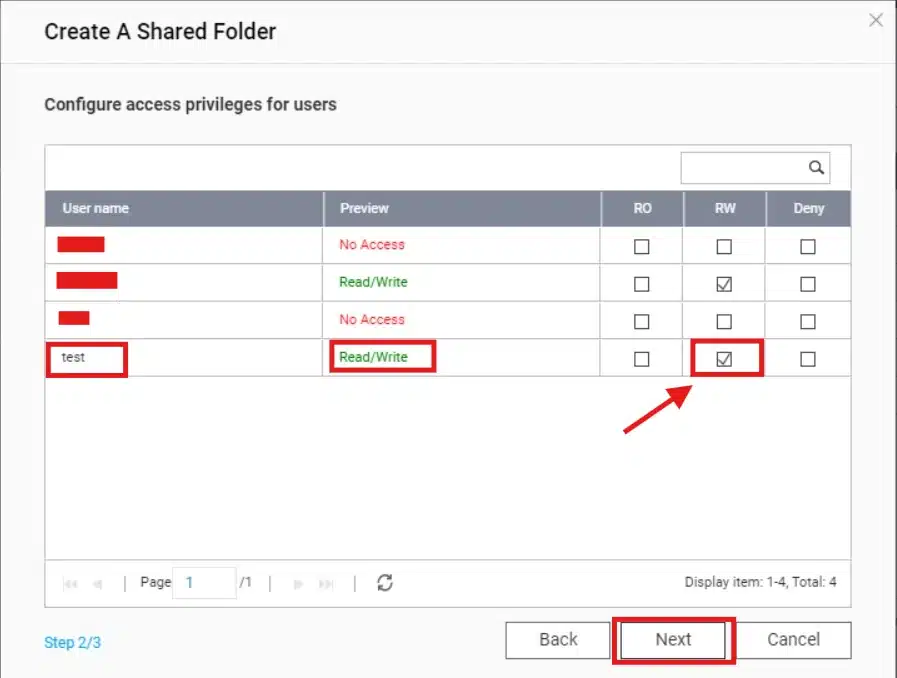Uncheck RW for second user row
897x678 pixels.
pyautogui.click(x=724, y=284)
